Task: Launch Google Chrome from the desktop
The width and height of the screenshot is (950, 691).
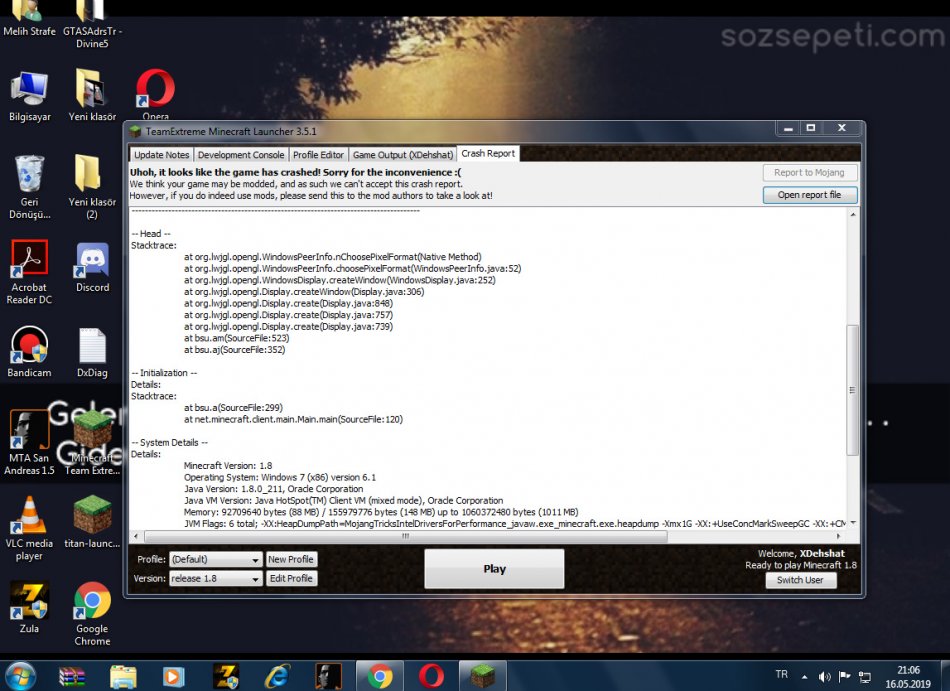Action: tap(92, 613)
